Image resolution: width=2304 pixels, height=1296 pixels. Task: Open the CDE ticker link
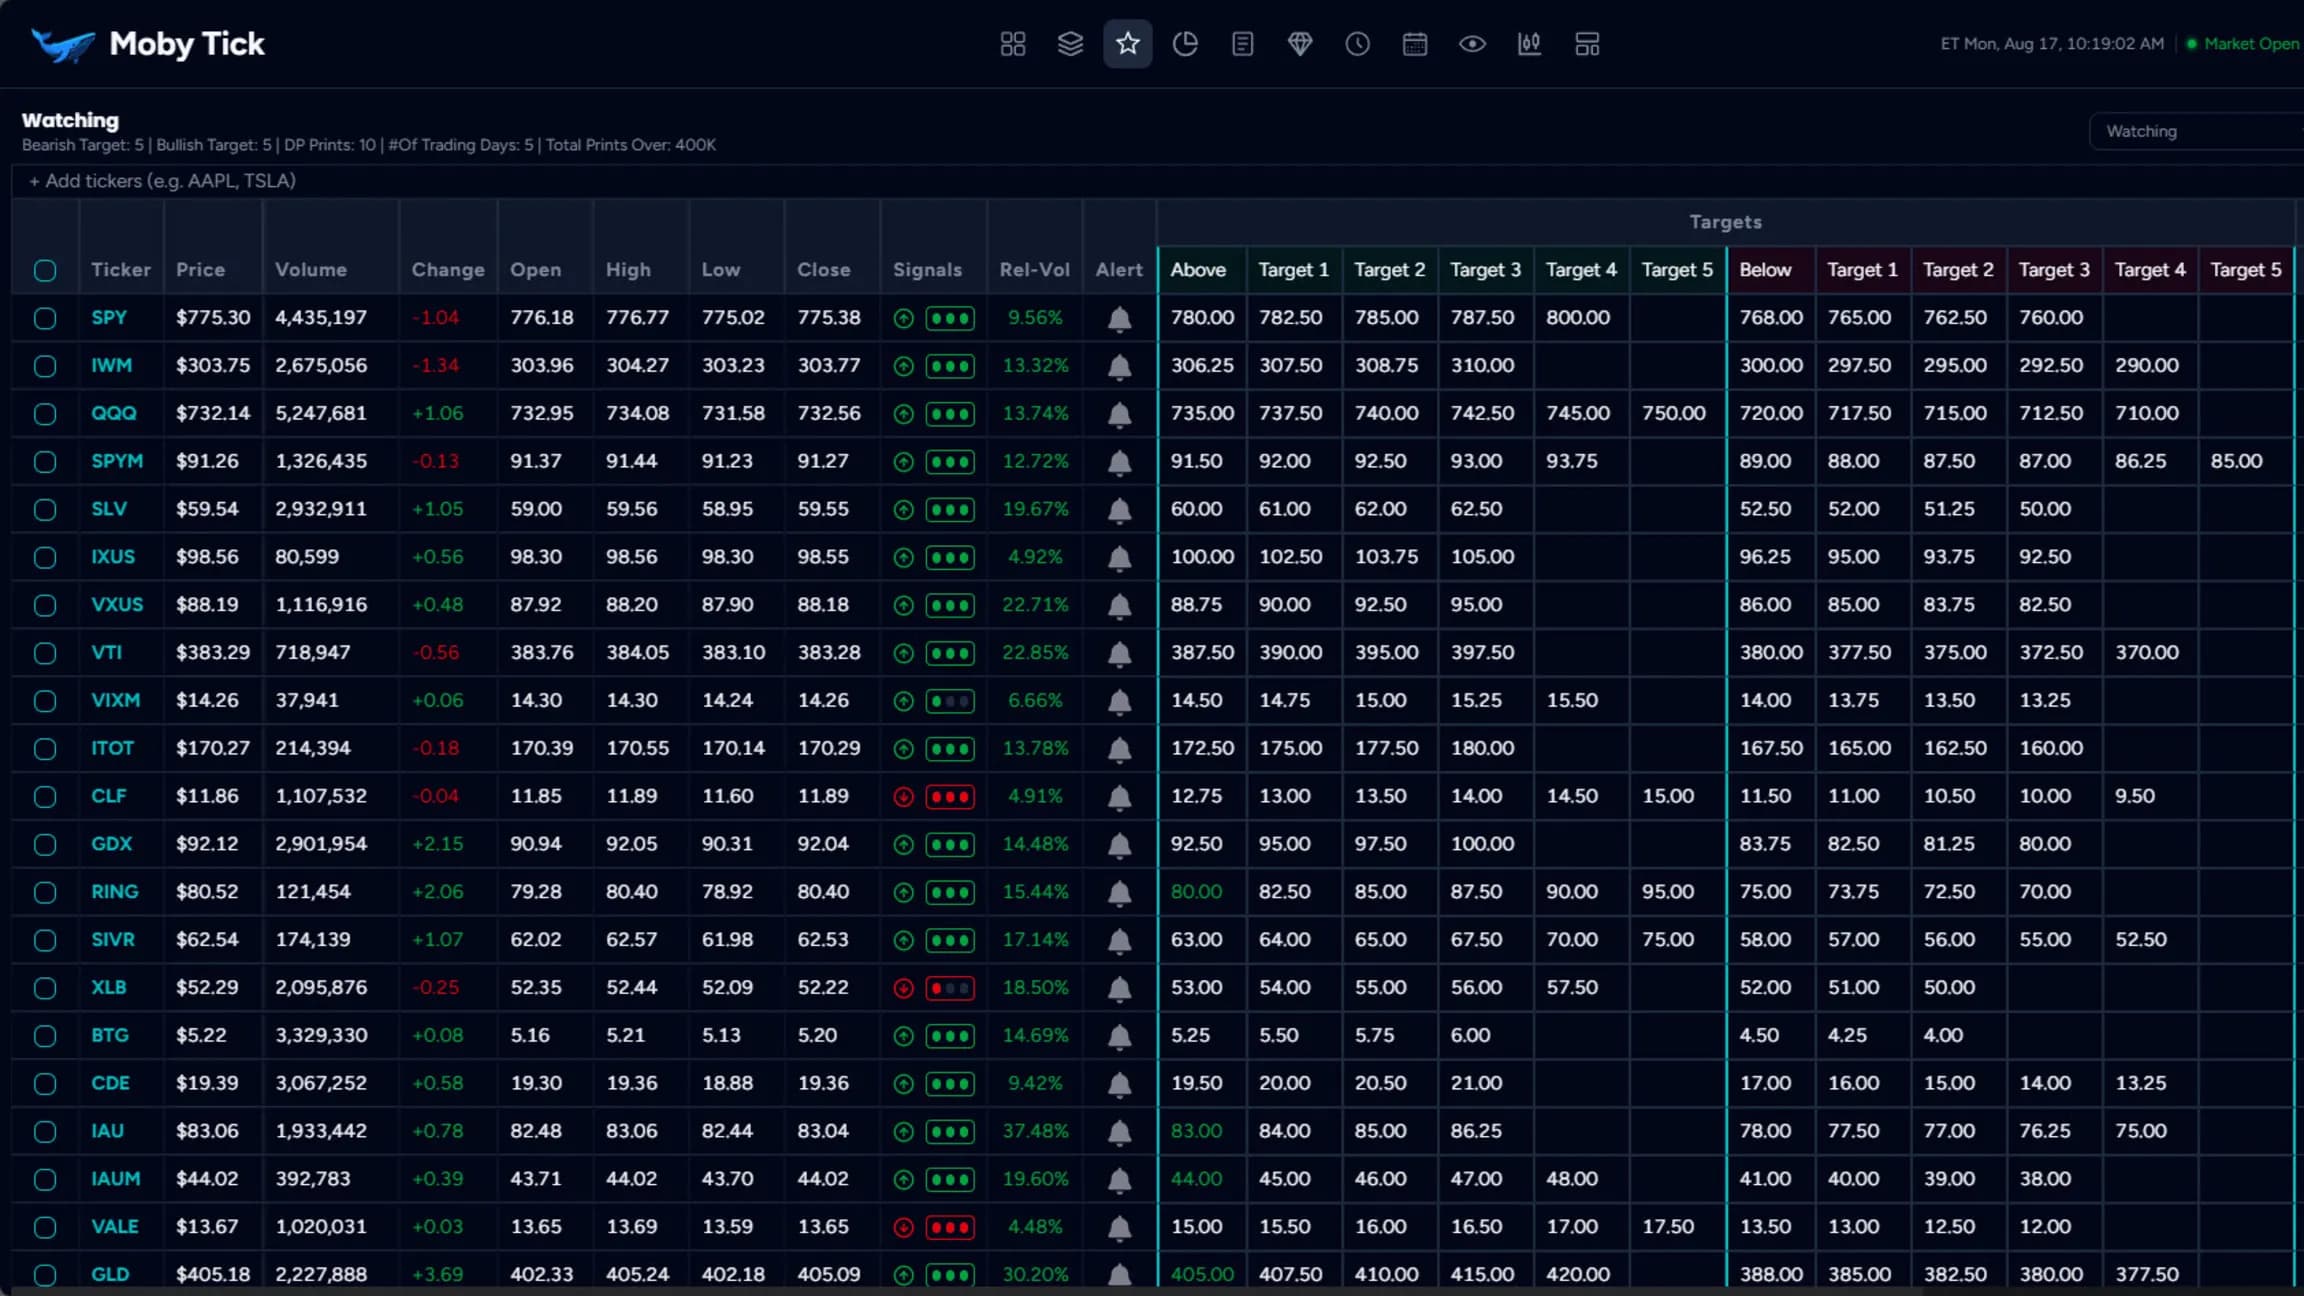[110, 1084]
